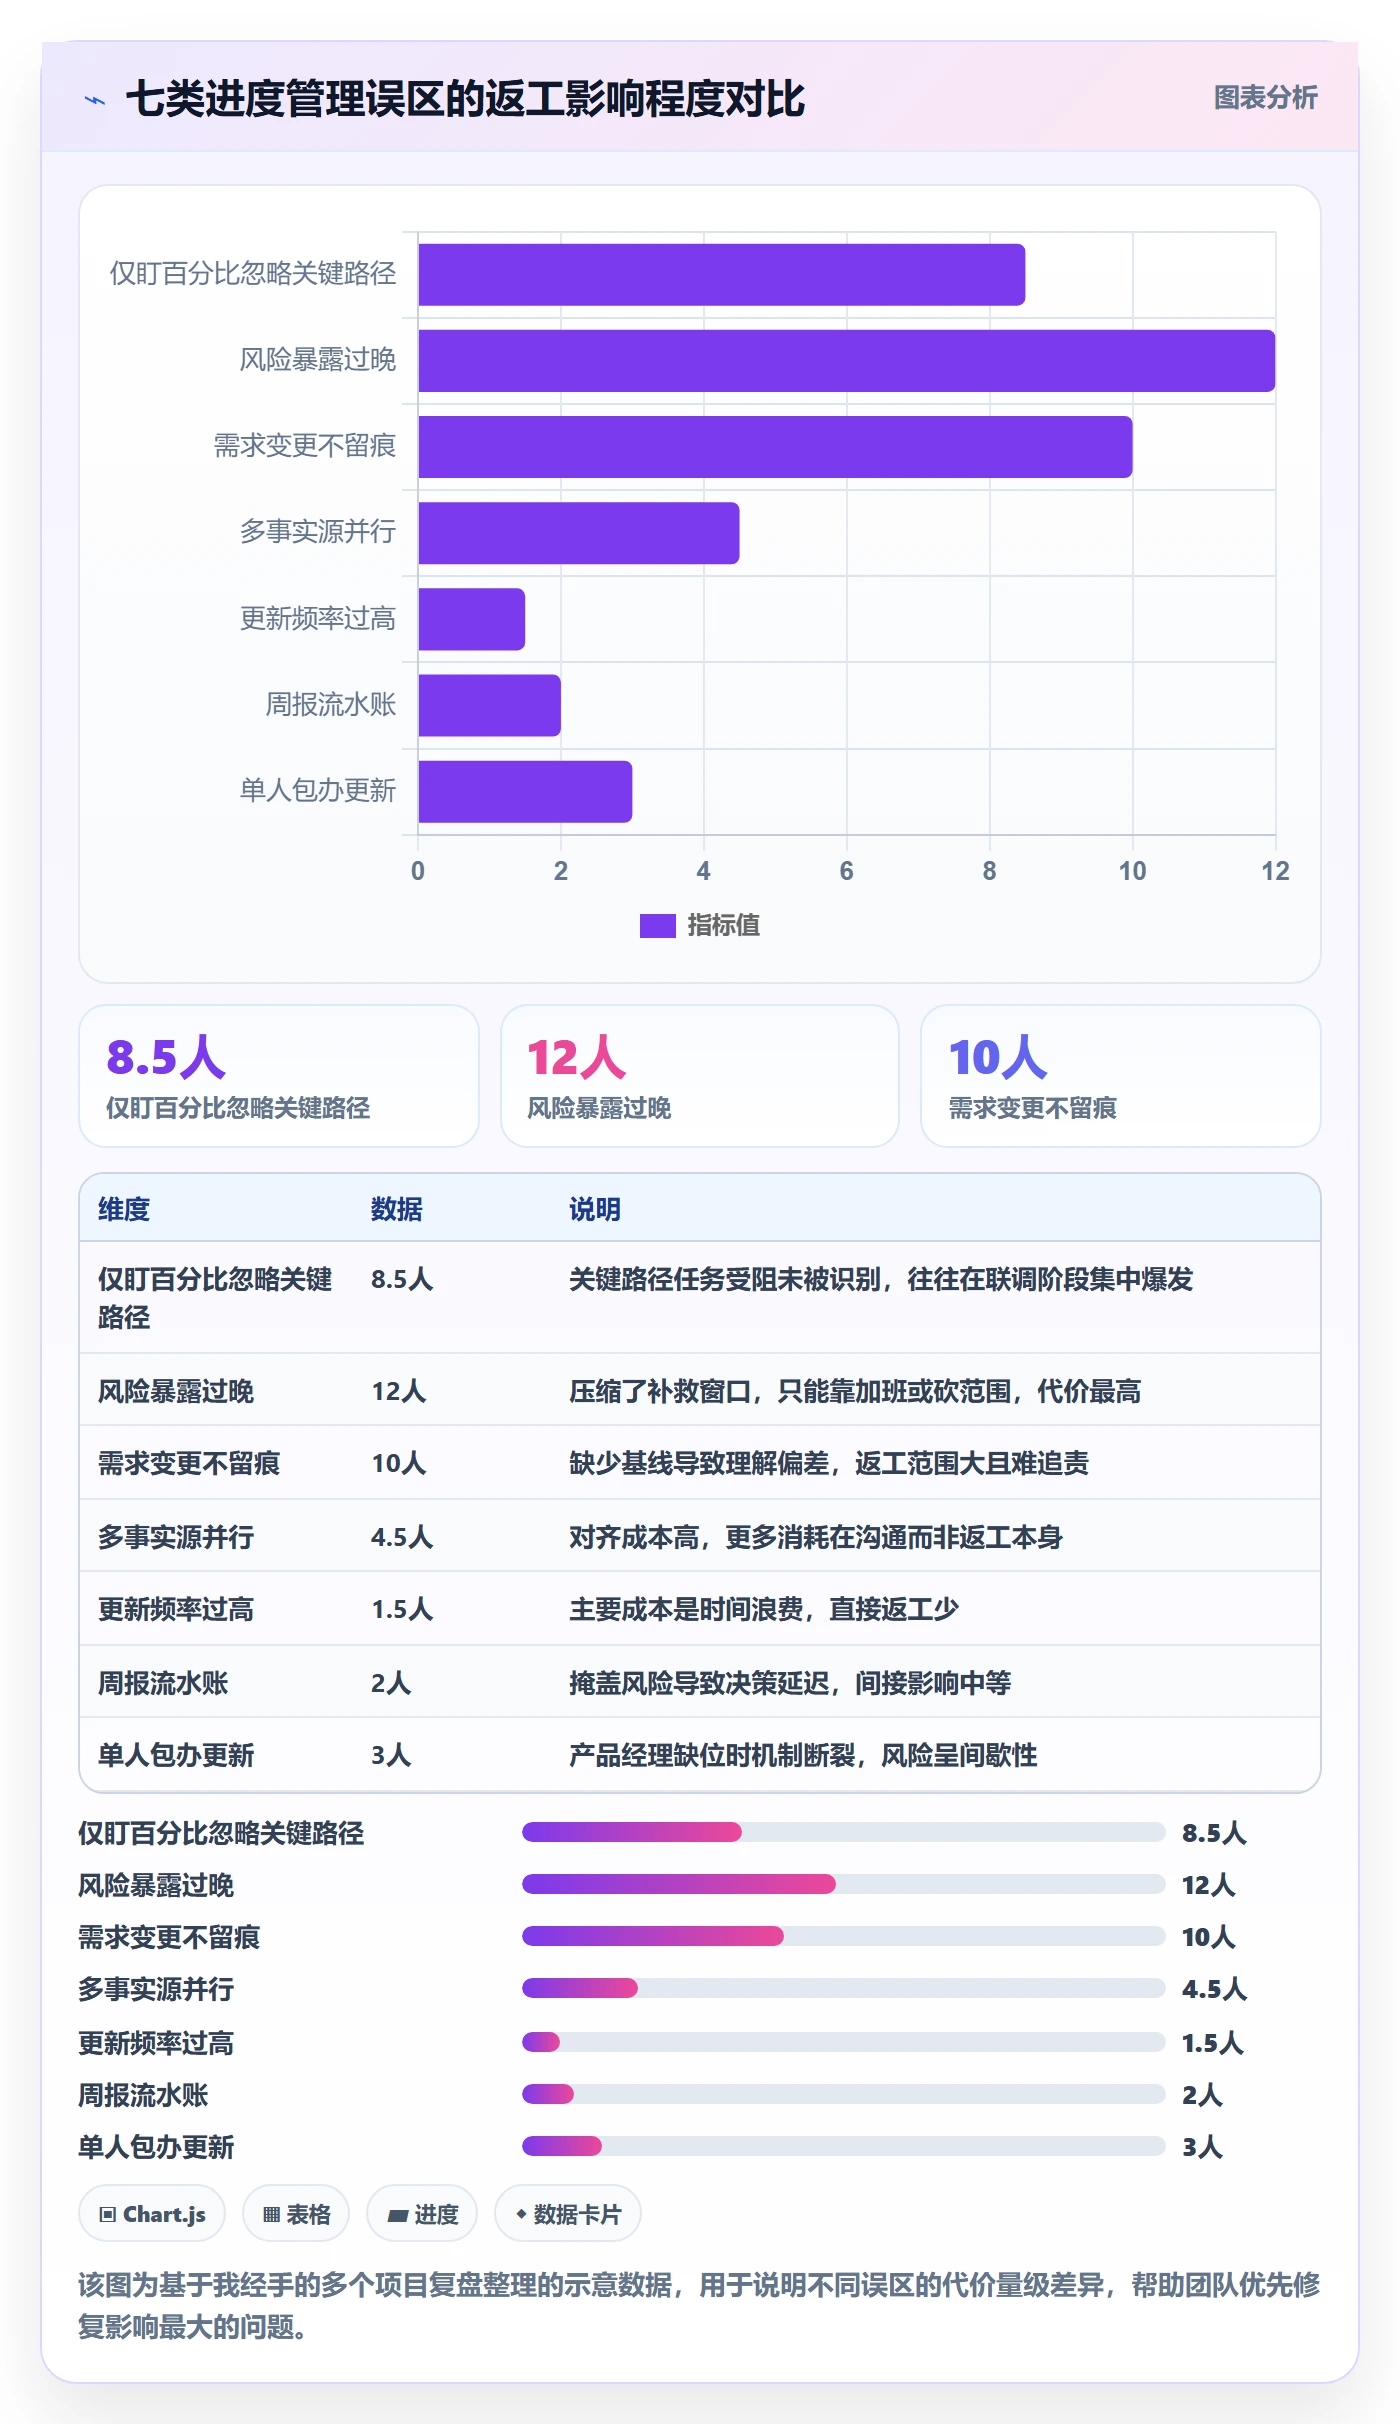Click the 12人 value beside progress bars
This screenshot has width=1400, height=2424.
(x=1208, y=1885)
